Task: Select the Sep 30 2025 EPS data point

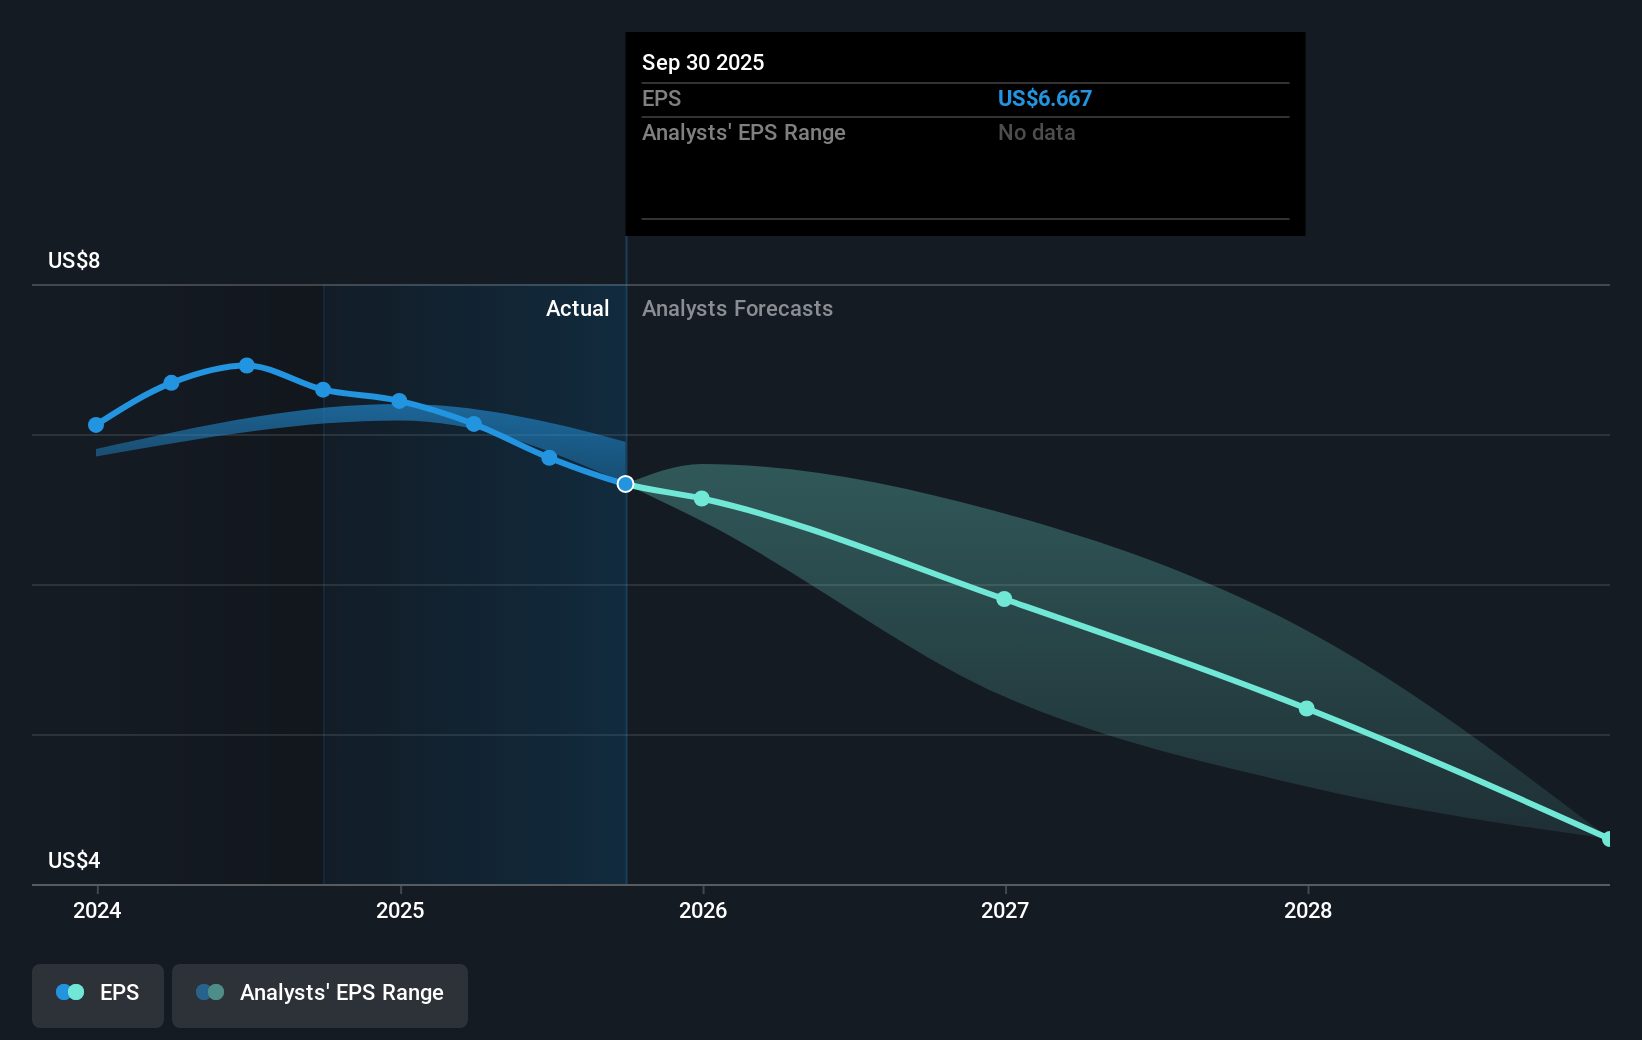Action: 625,484
